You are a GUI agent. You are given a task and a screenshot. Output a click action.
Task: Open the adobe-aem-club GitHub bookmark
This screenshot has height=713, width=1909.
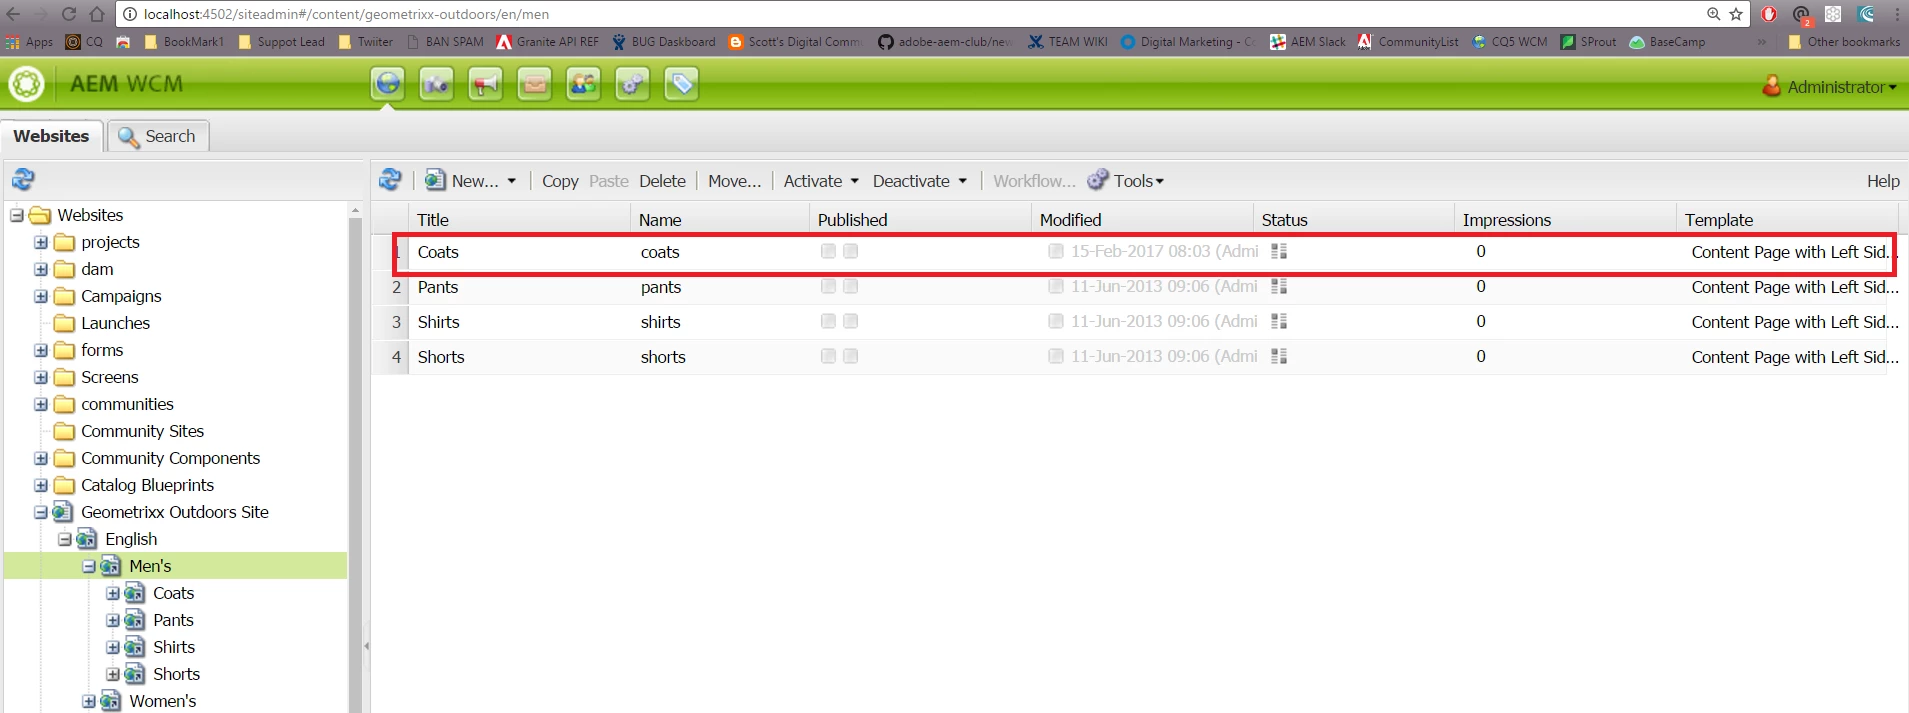946,42
